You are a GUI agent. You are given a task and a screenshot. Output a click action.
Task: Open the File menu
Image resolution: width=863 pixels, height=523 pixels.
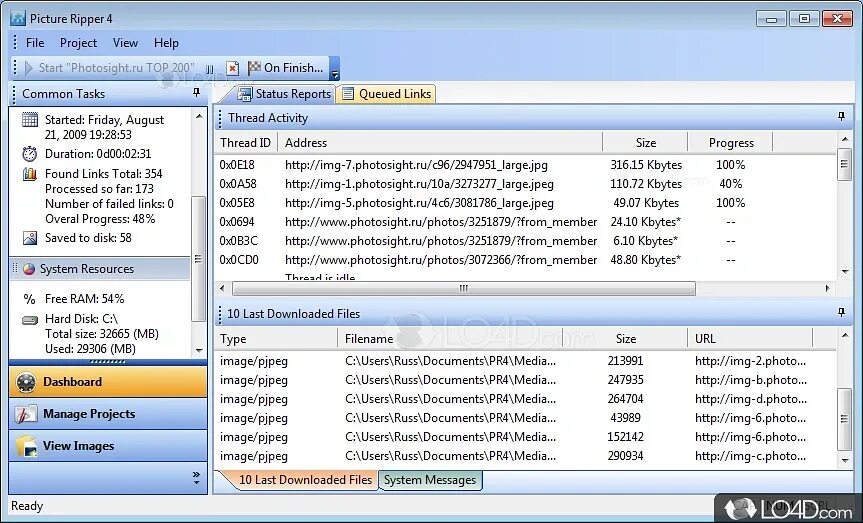pyautogui.click(x=35, y=43)
